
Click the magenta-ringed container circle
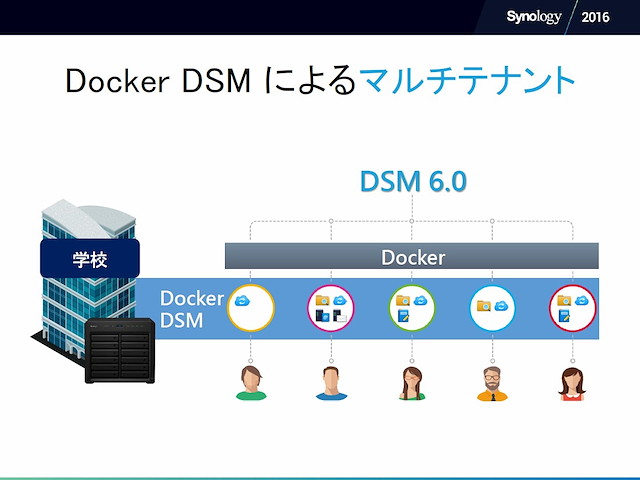(x=331, y=308)
